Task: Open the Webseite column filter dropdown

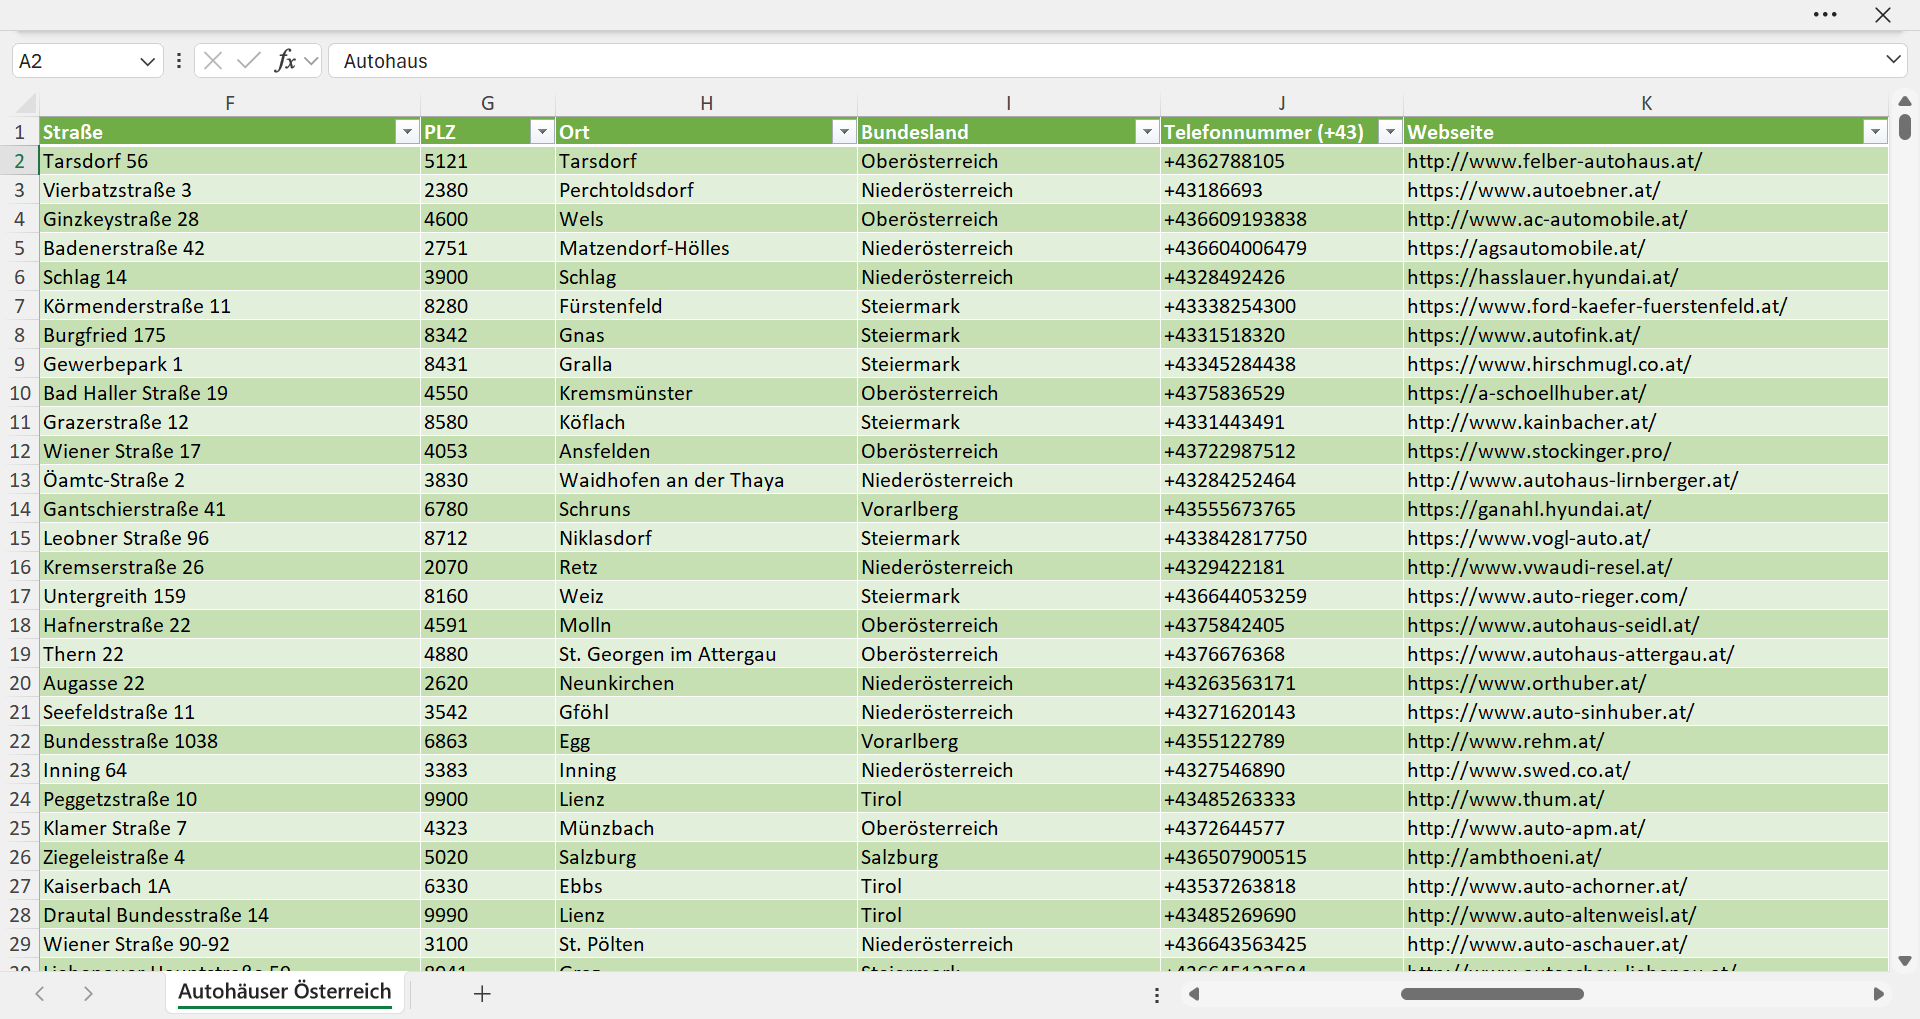Action: click(1875, 132)
